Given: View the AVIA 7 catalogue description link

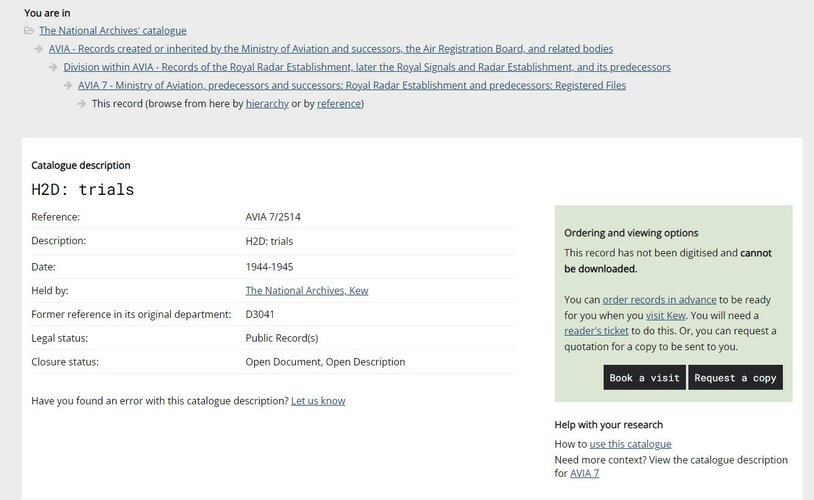Looking at the screenshot, I should [585, 473].
